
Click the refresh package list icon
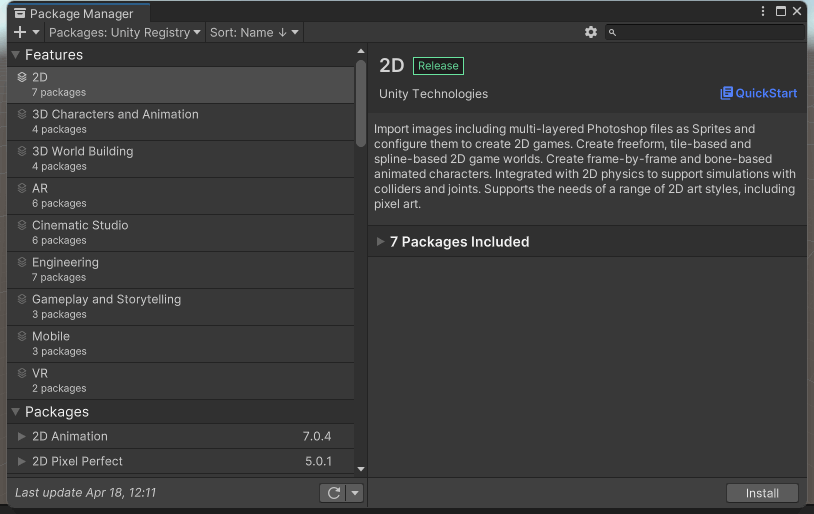[x=333, y=493]
